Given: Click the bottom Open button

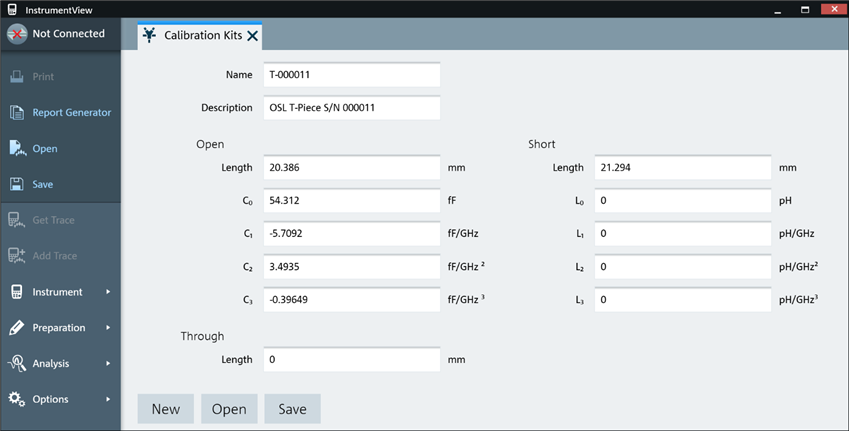Looking at the screenshot, I should [229, 409].
